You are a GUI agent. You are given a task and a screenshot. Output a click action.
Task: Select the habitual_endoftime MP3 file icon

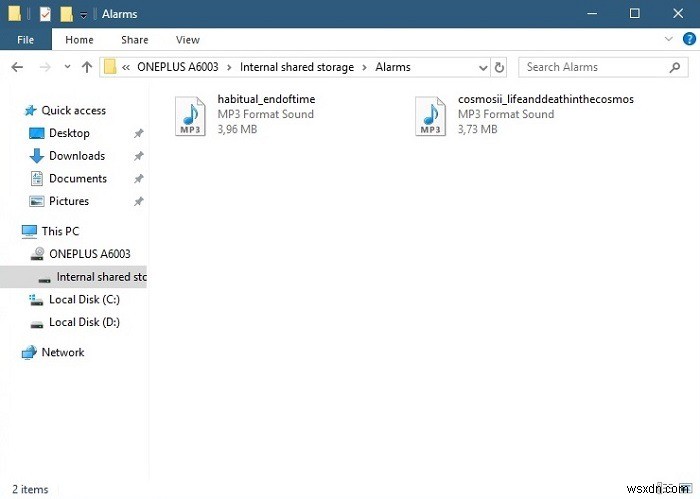pyautogui.click(x=190, y=115)
